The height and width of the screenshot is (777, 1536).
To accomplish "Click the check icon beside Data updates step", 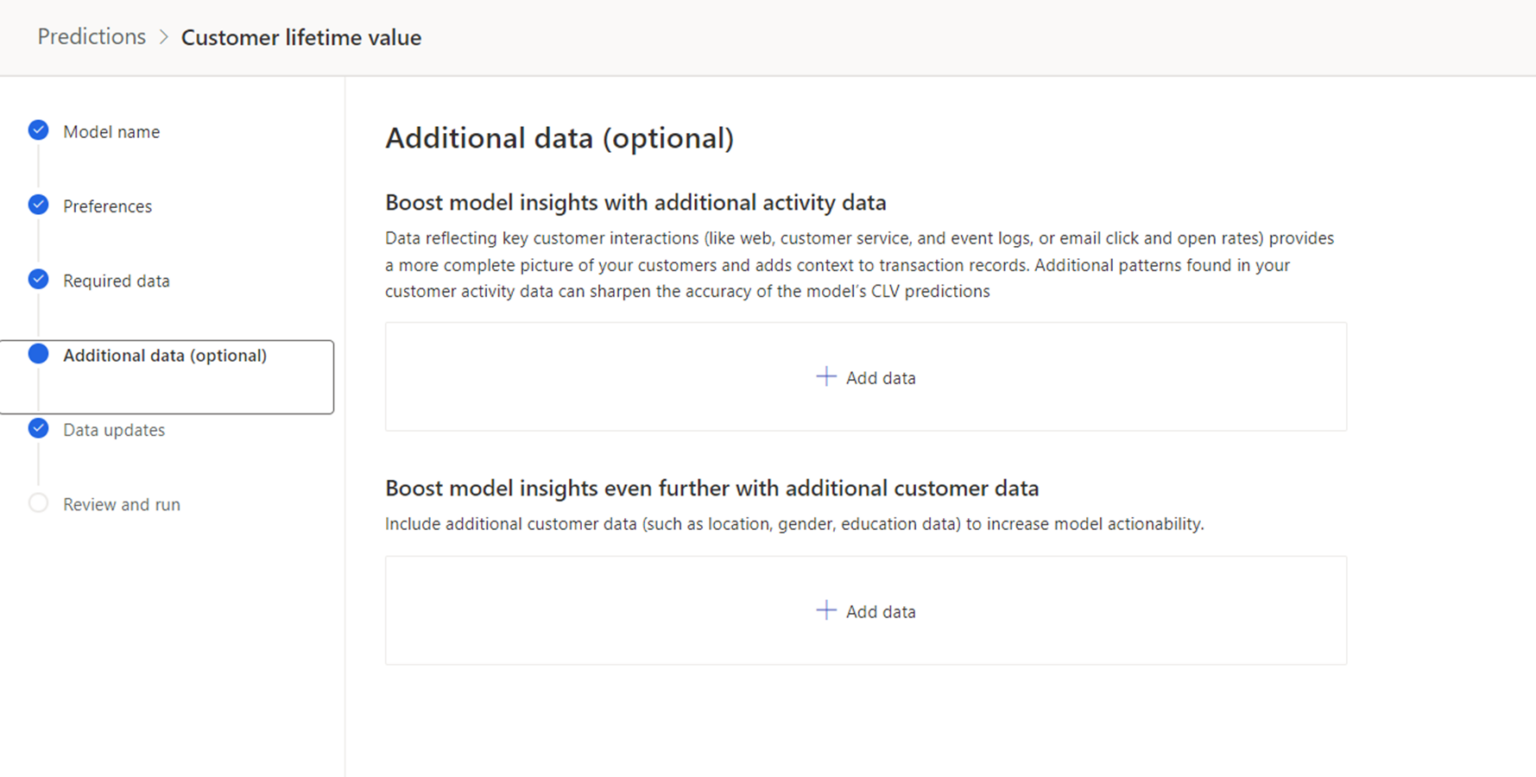I will (x=38, y=428).
